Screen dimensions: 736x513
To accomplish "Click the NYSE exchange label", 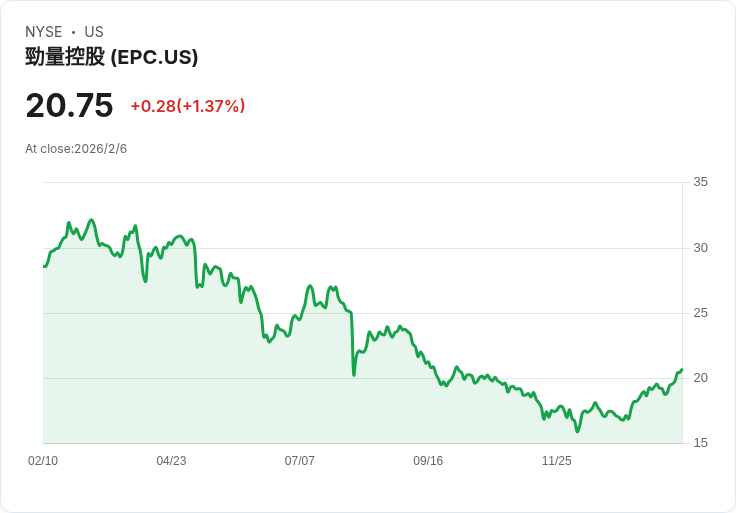I will coord(44,32).
